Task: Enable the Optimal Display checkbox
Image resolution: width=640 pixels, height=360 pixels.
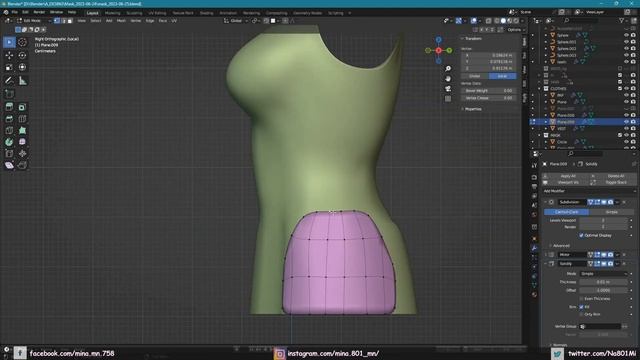Action: tap(581, 236)
